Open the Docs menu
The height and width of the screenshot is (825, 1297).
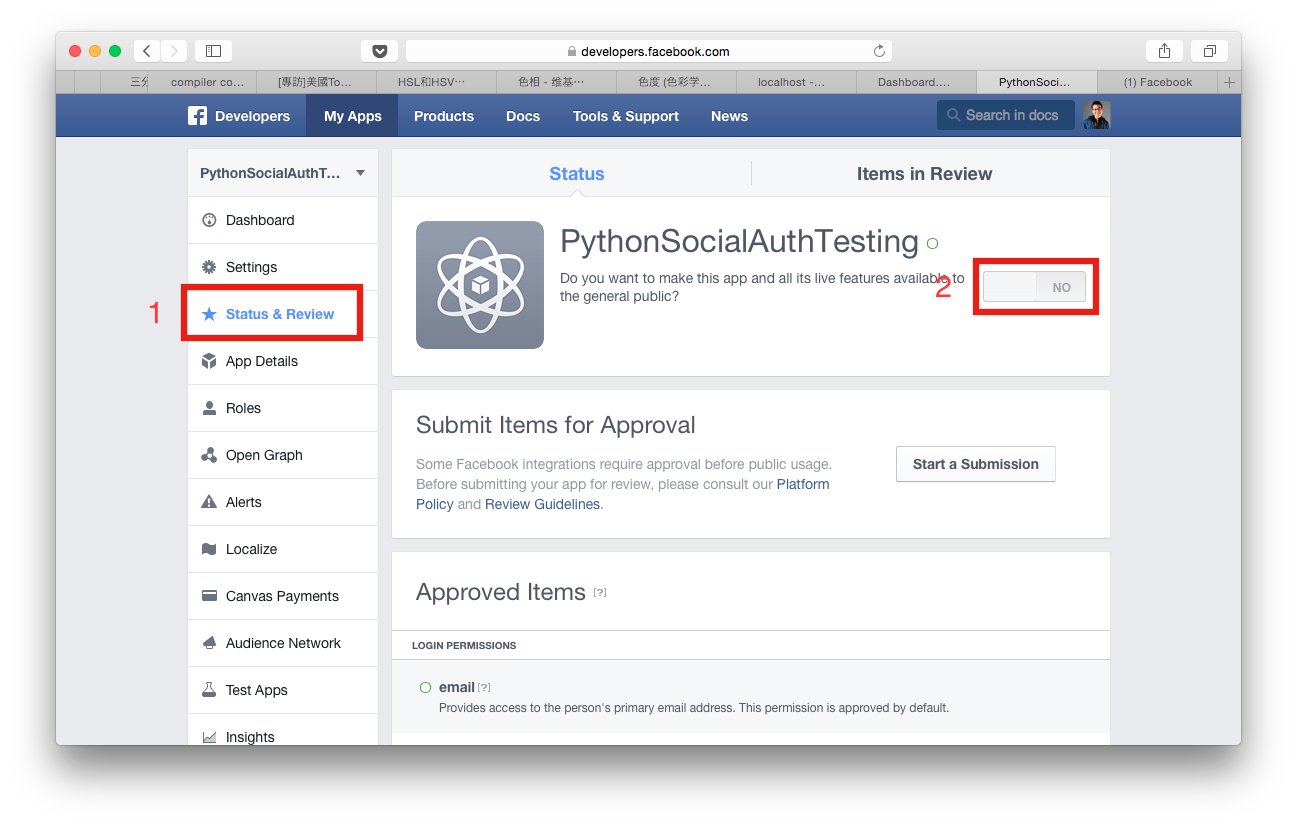[x=523, y=116]
